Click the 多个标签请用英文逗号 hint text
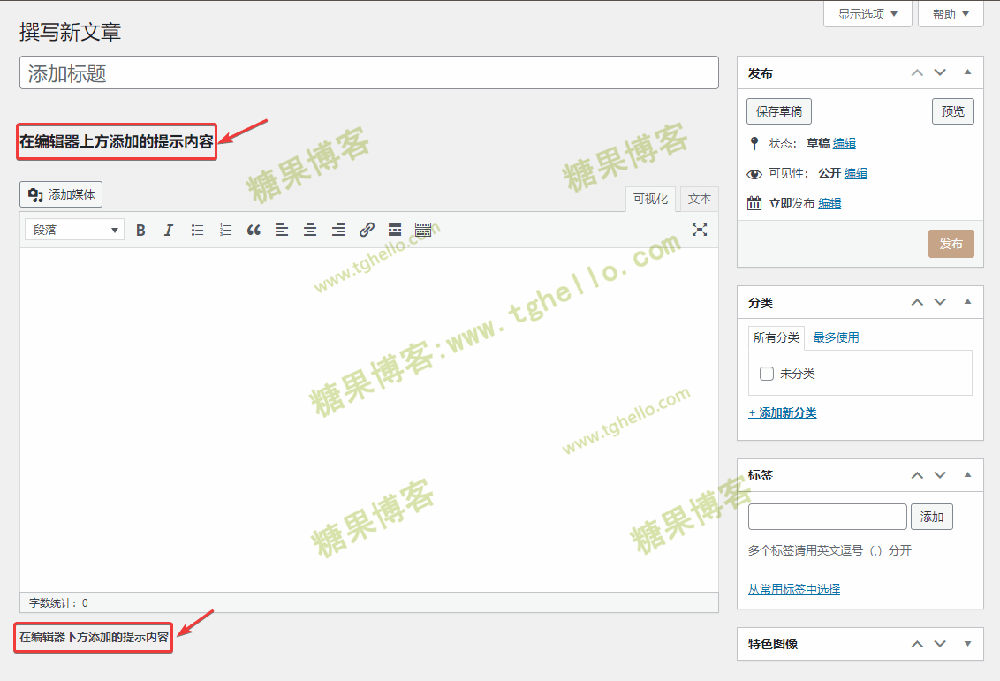Image resolution: width=1000 pixels, height=681 pixels. tap(830, 550)
